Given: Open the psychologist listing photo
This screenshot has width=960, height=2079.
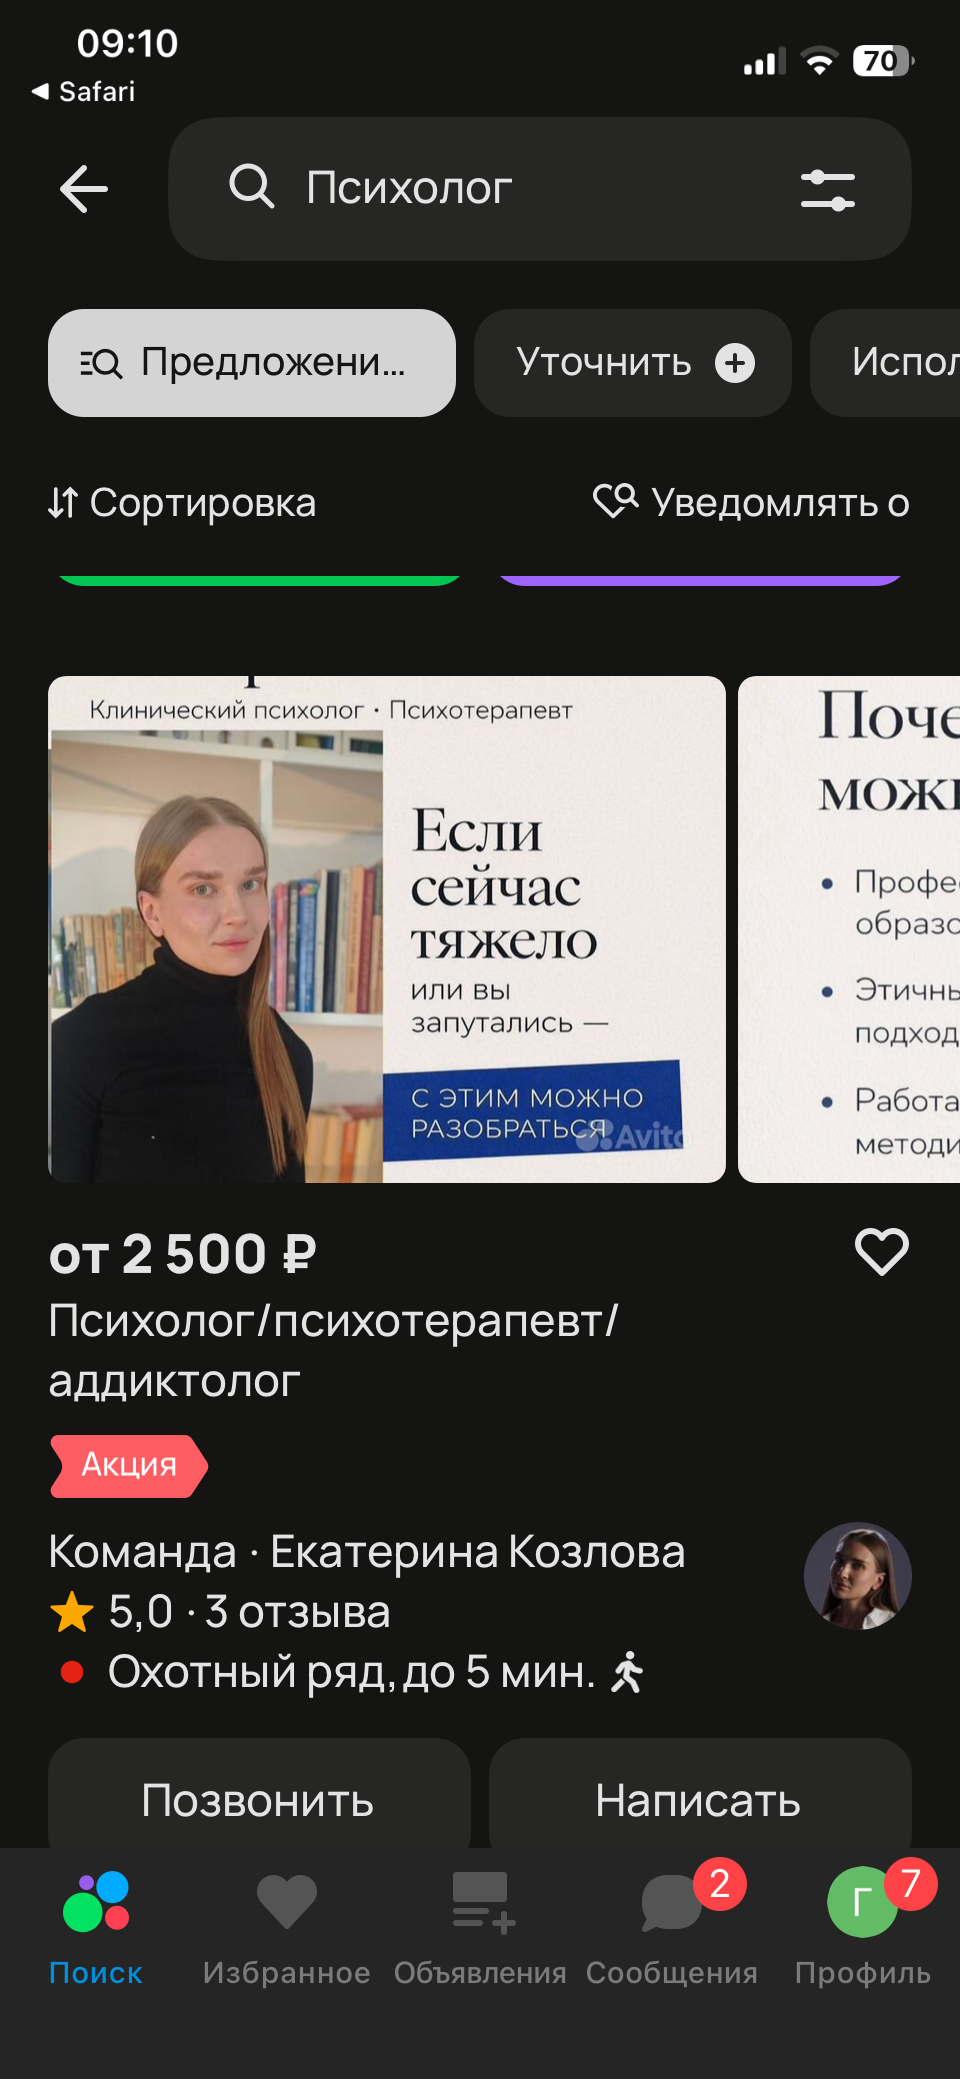Looking at the screenshot, I should [x=387, y=929].
